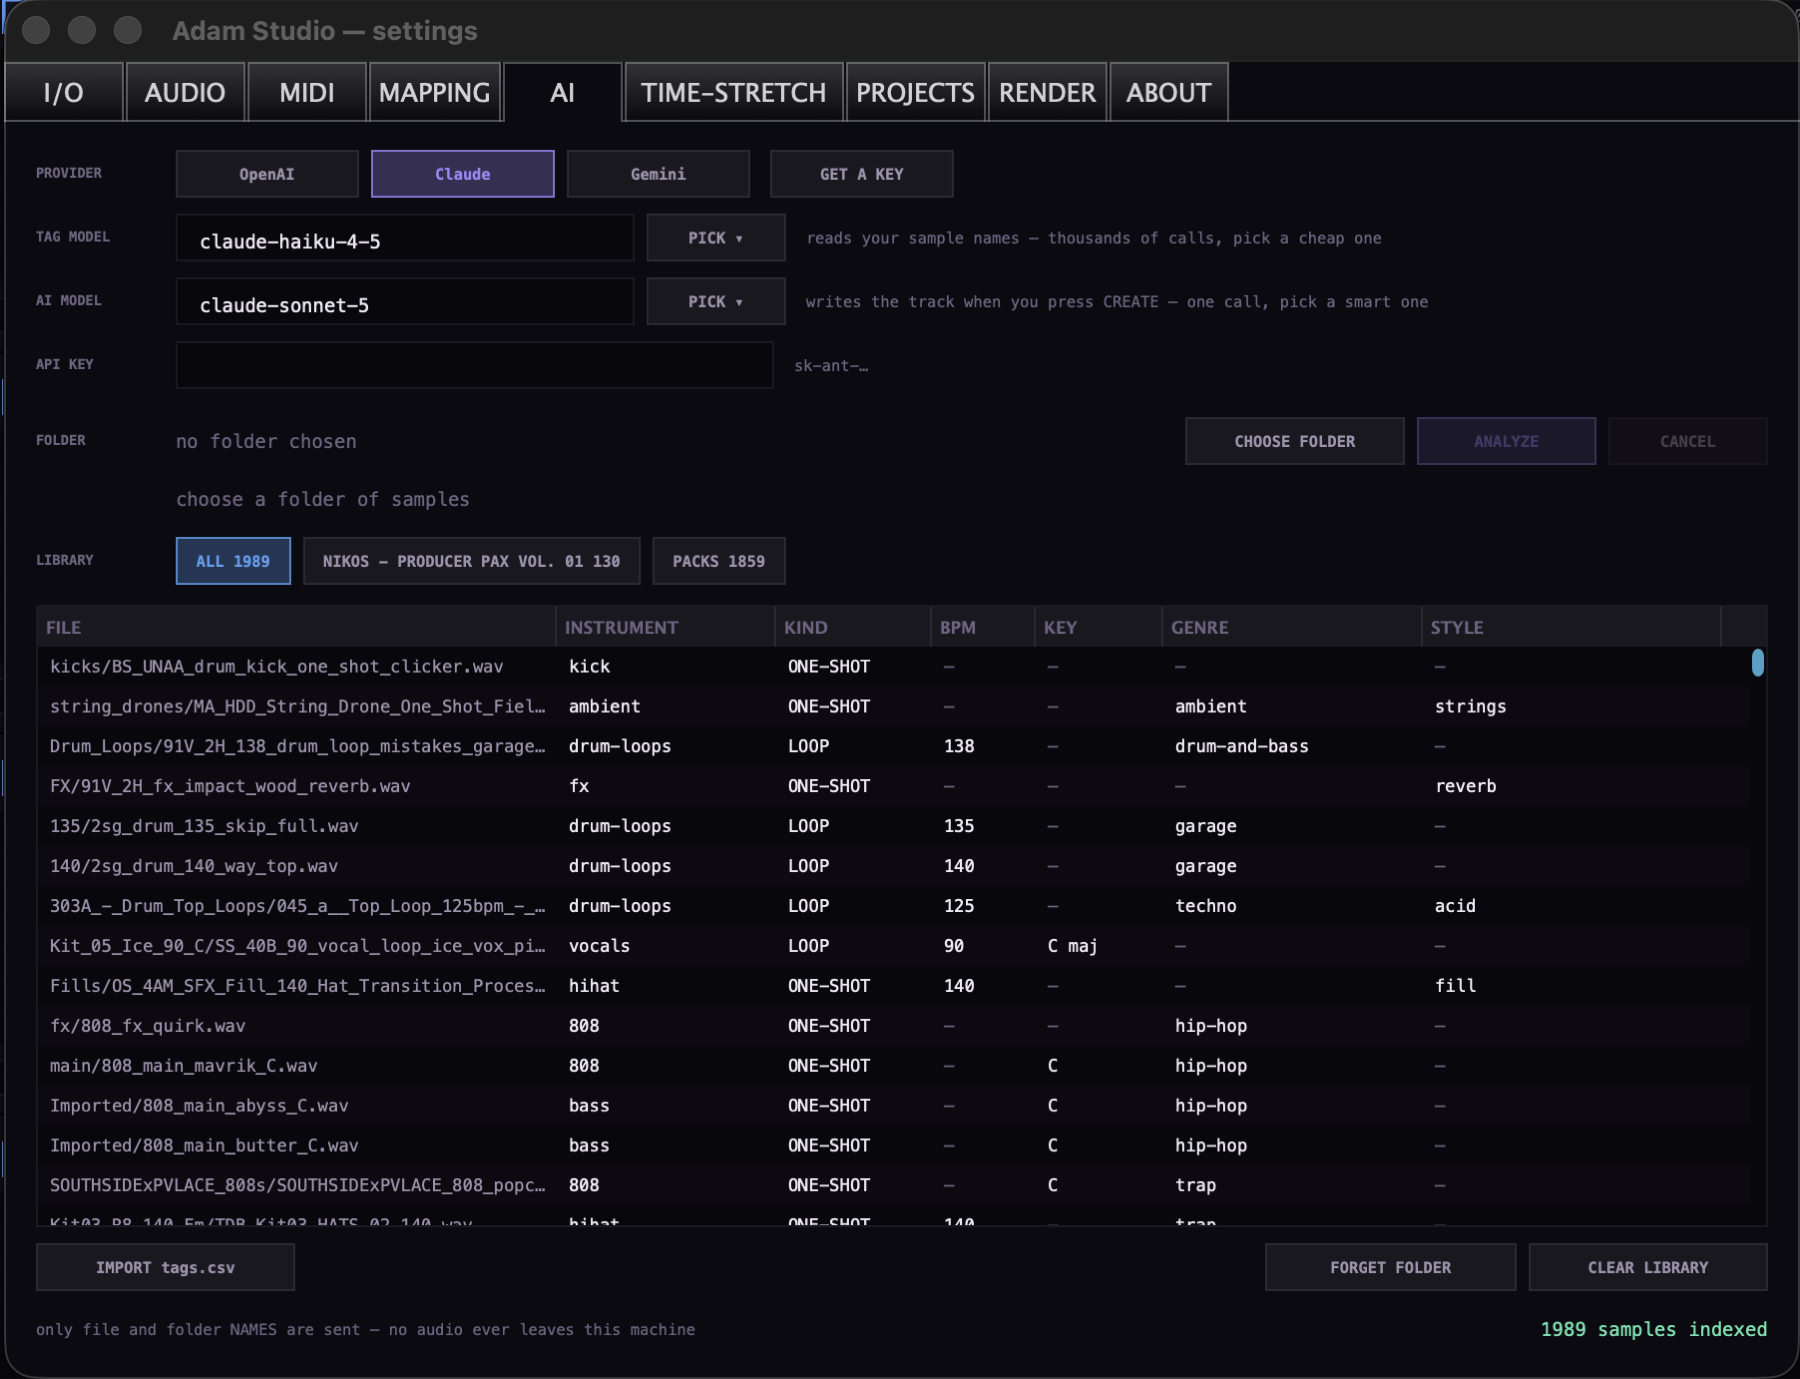Switch to the PROJECTS tab
This screenshot has height=1379, width=1800.
915,92
